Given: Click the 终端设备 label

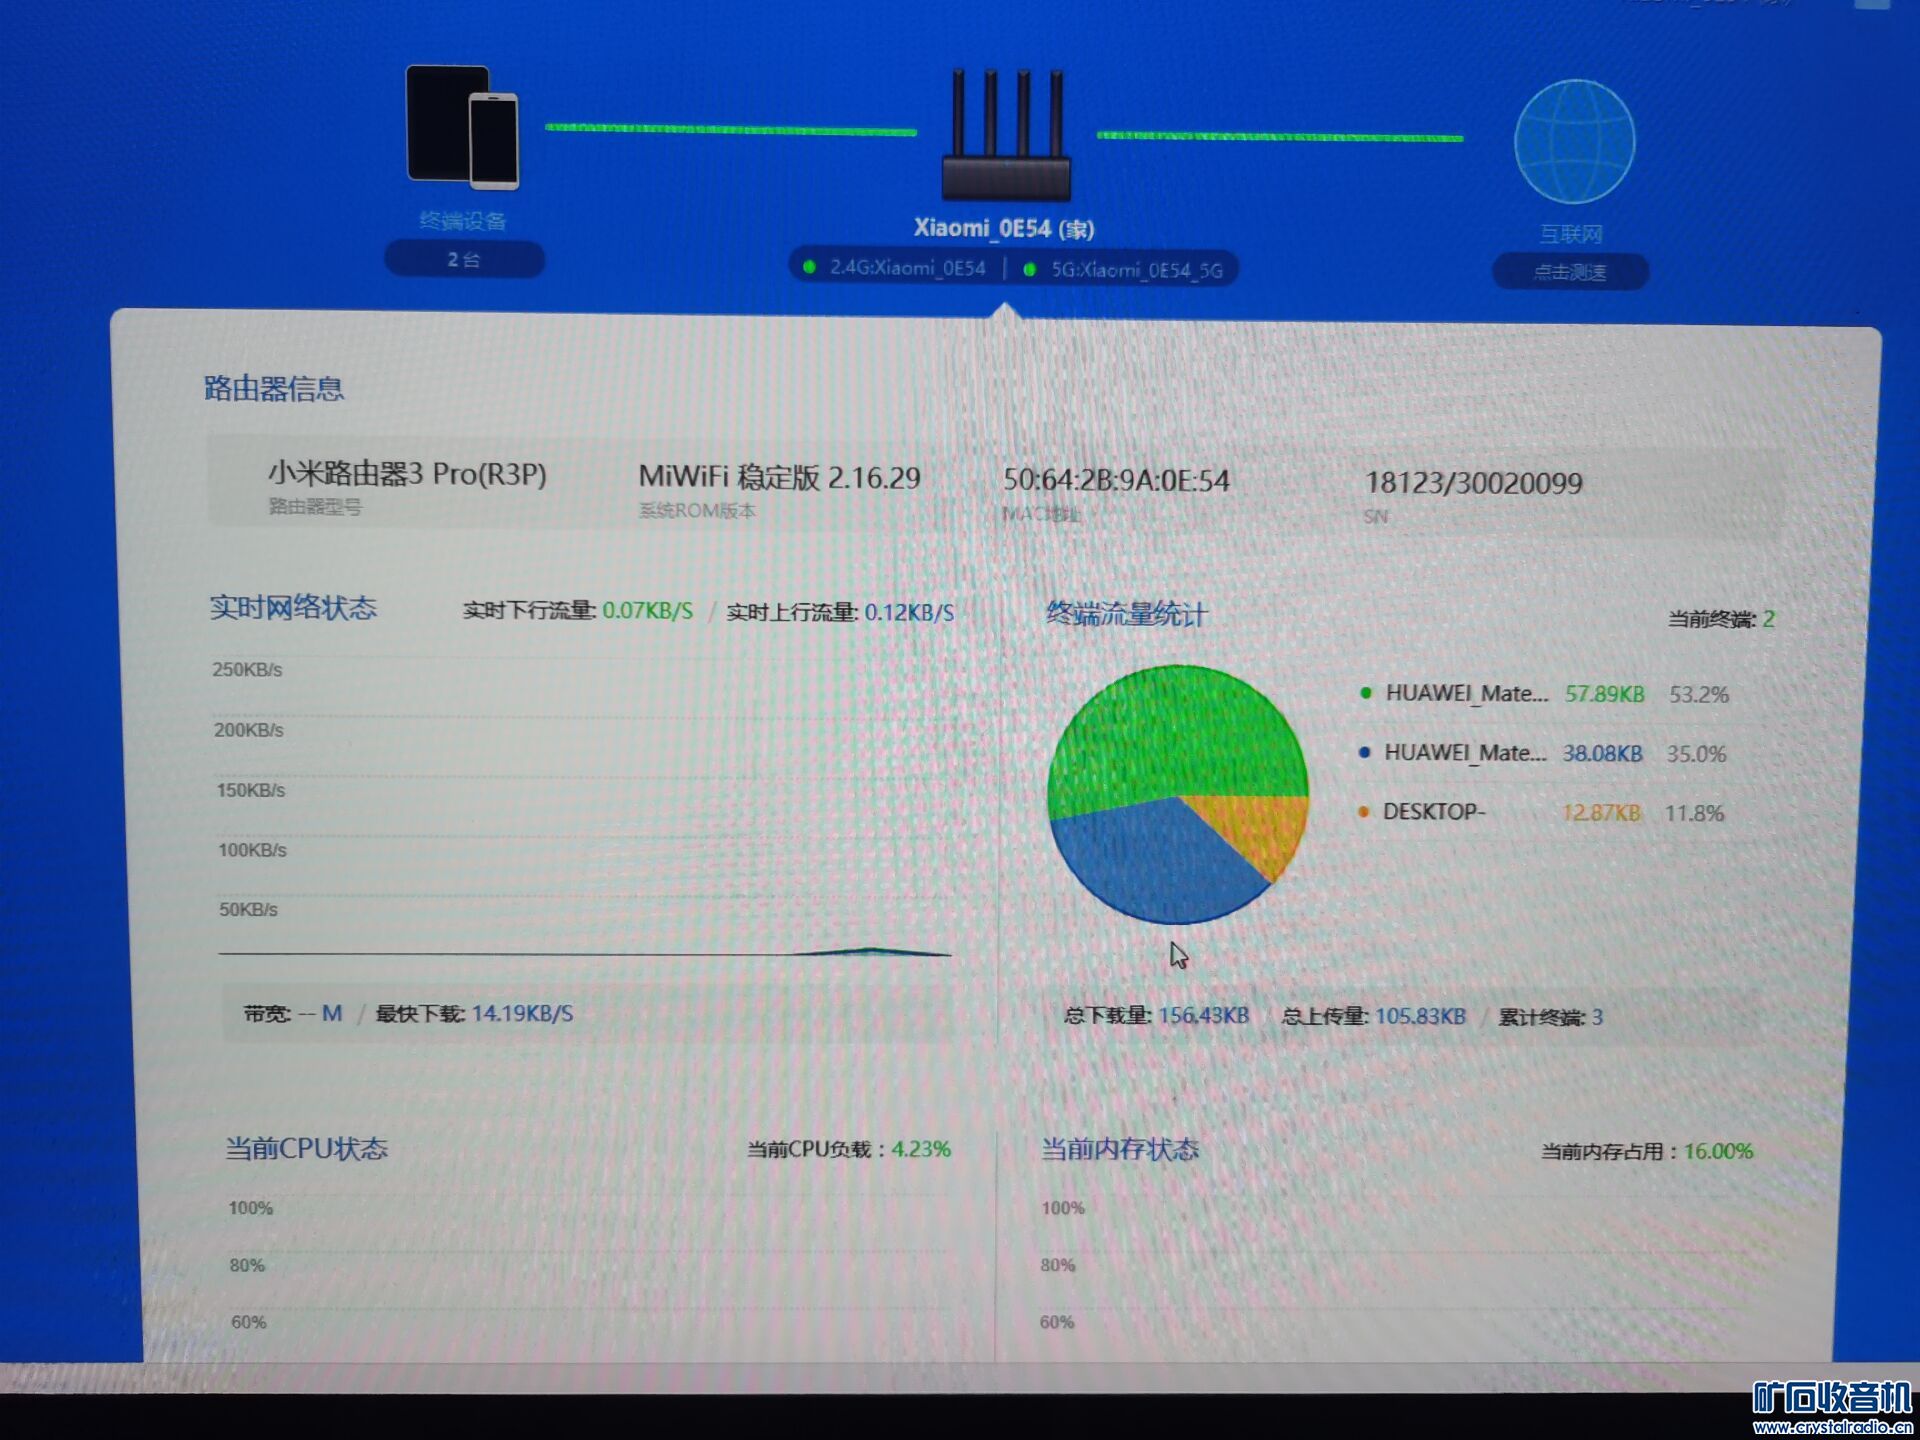Looking at the screenshot, I should pos(463,221).
